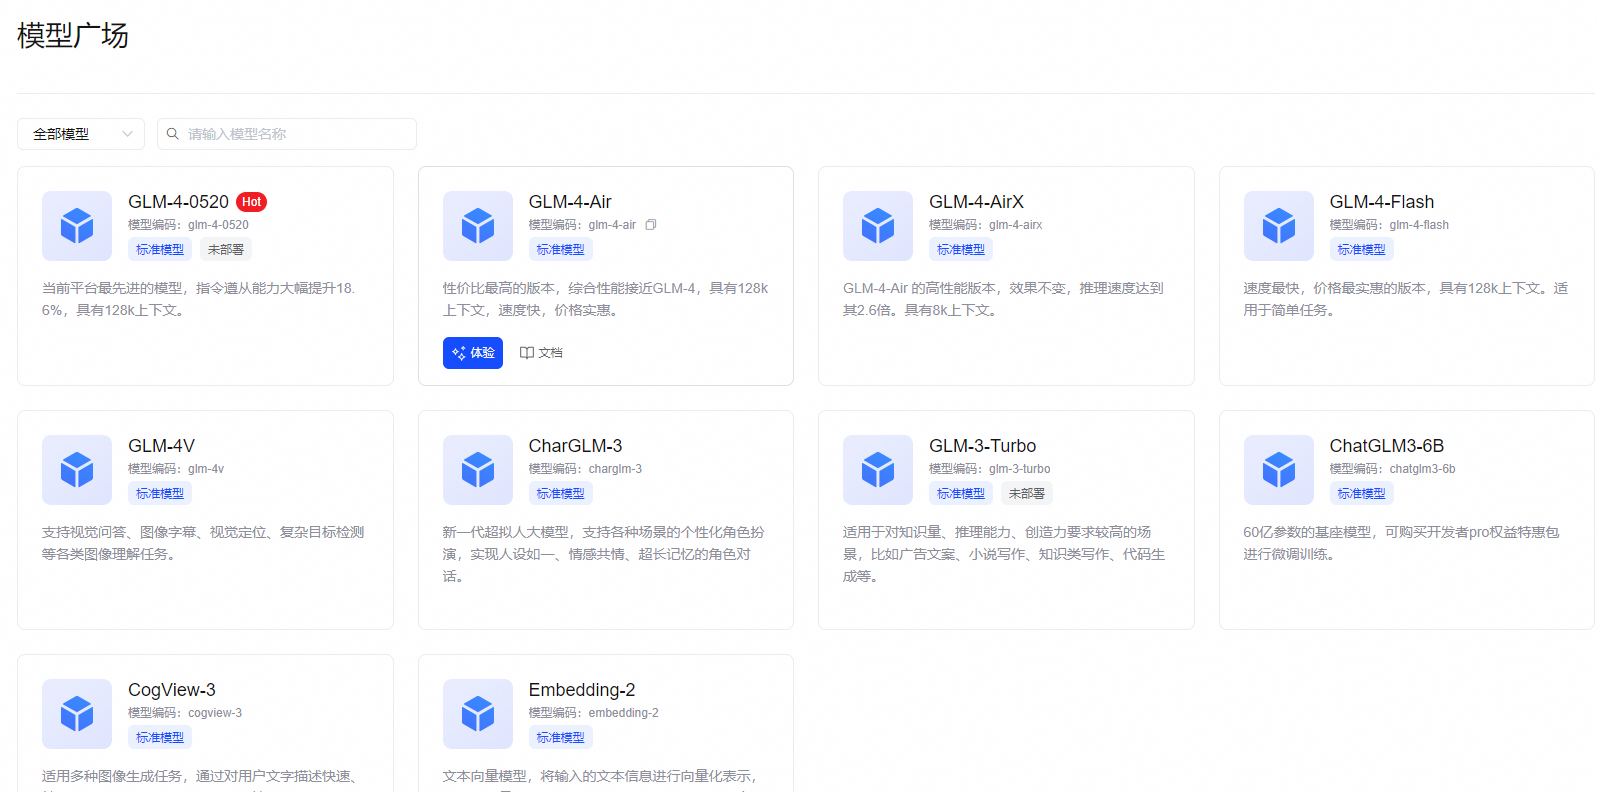Click the 标准模型 tag on CogView-3
The height and width of the screenshot is (792, 1599).
coord(160,738)
